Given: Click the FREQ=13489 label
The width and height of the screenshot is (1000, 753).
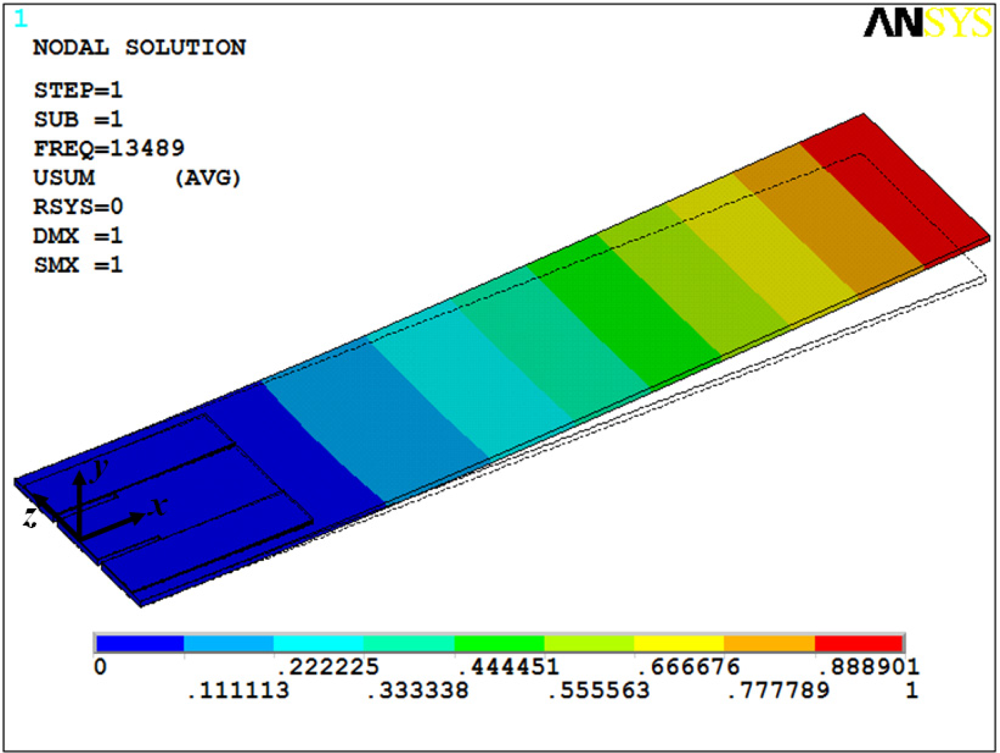Looking at the screenshot, I should click(x=109, y=148).
